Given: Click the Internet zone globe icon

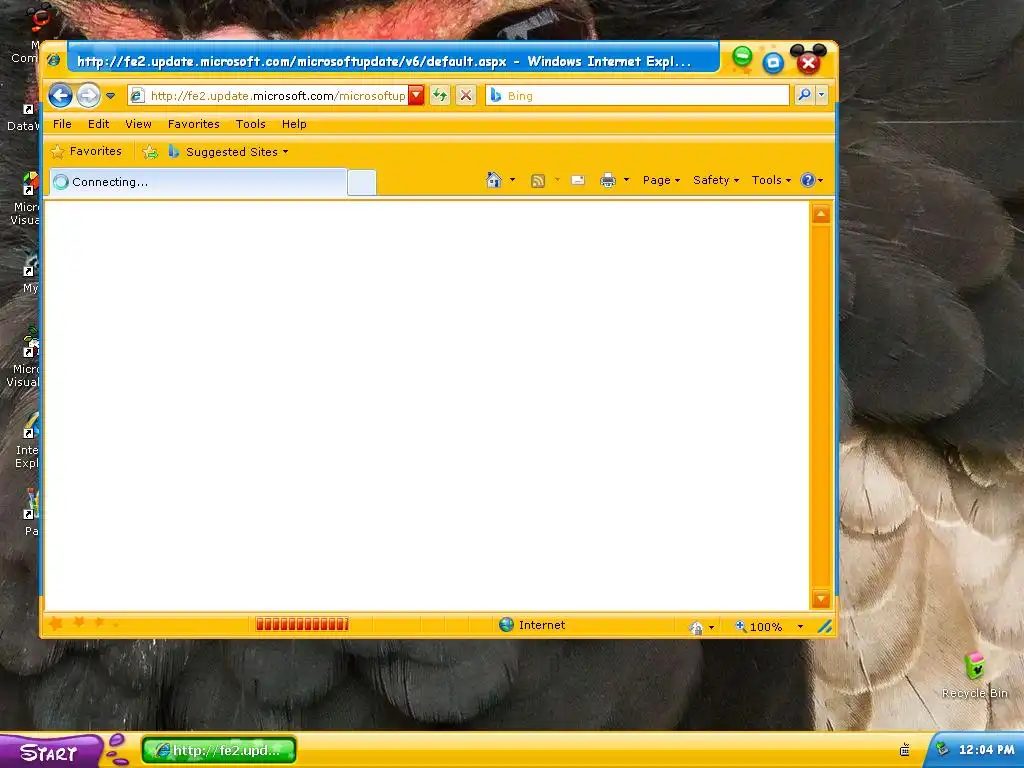Looking at the screenshot, I should point(506,624).
